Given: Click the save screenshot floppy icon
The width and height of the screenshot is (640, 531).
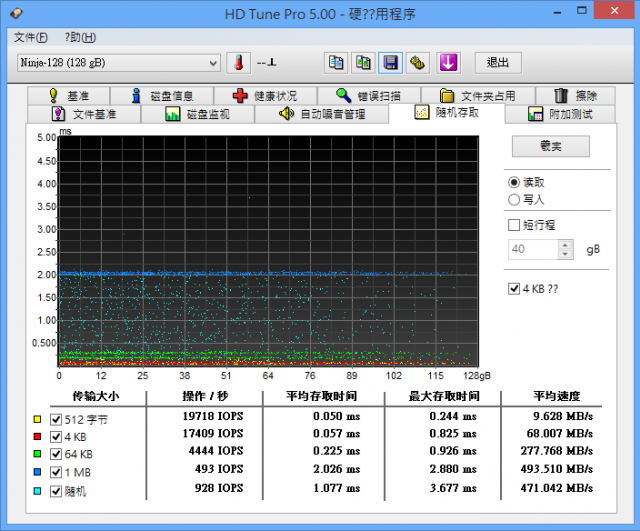Looking at the screenshot, I should (x=391, y=63).
